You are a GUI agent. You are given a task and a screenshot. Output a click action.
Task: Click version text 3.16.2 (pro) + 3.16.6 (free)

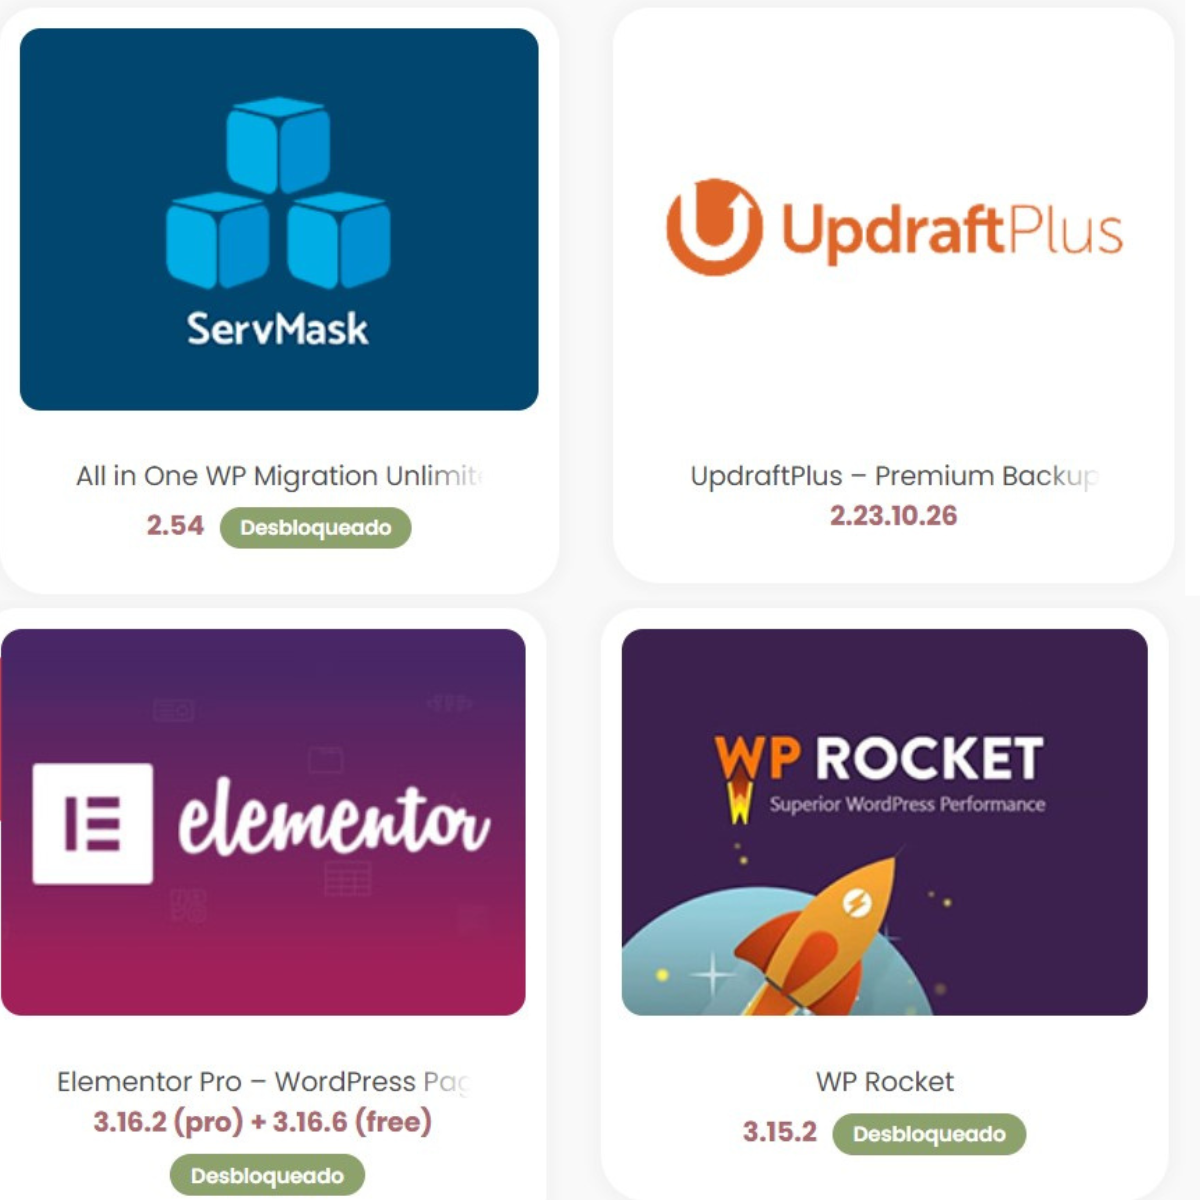point(263,1122)
